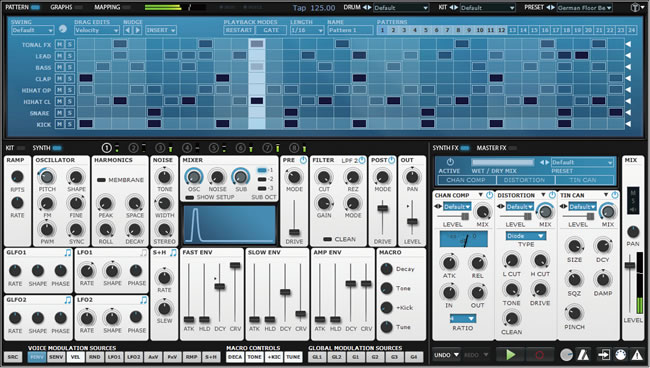Image resolution: width=650 pixels, height=368 pixels.
Task: Click the warning triangle icon
Action: point(637,355)
